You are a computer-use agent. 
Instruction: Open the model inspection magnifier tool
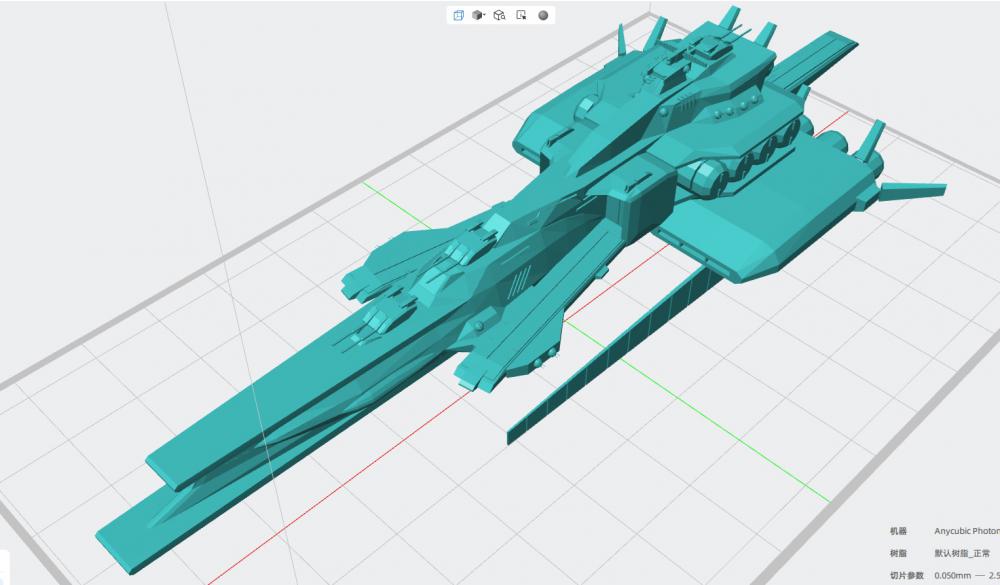(500, 15)
